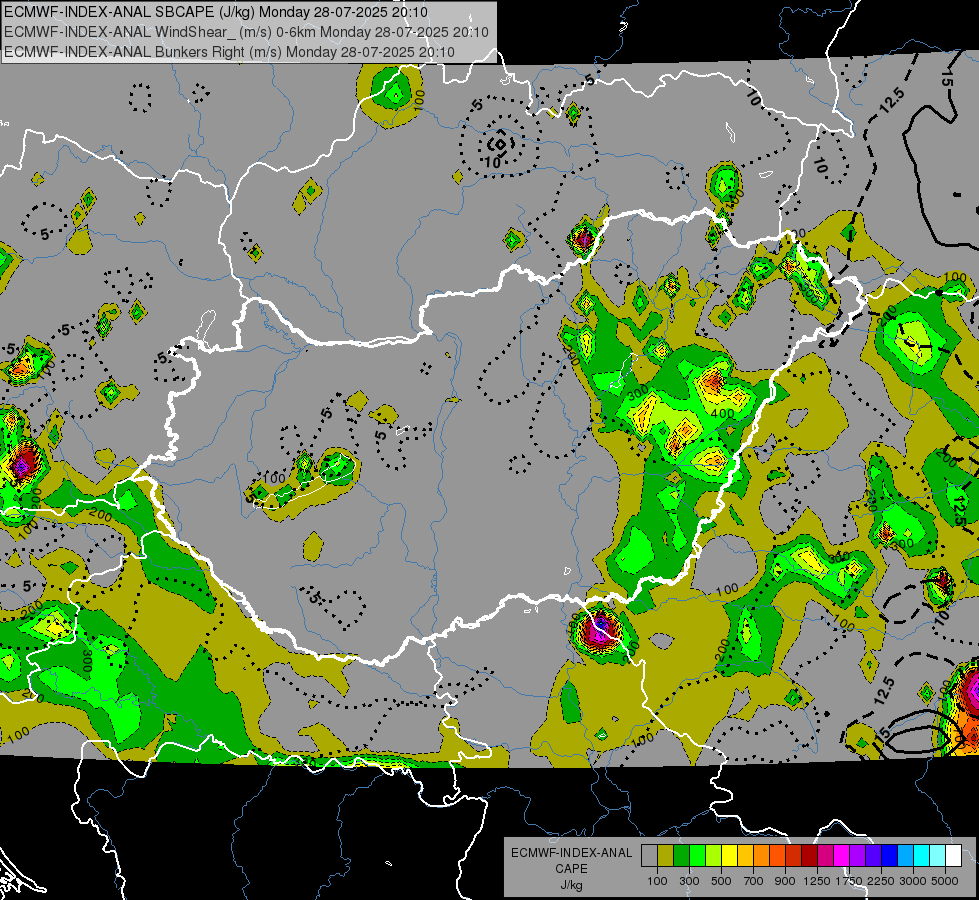Viewport: 979px width, 900px height.
Task: Select the olive legend swatch
Action: click(x=666, y=856)
